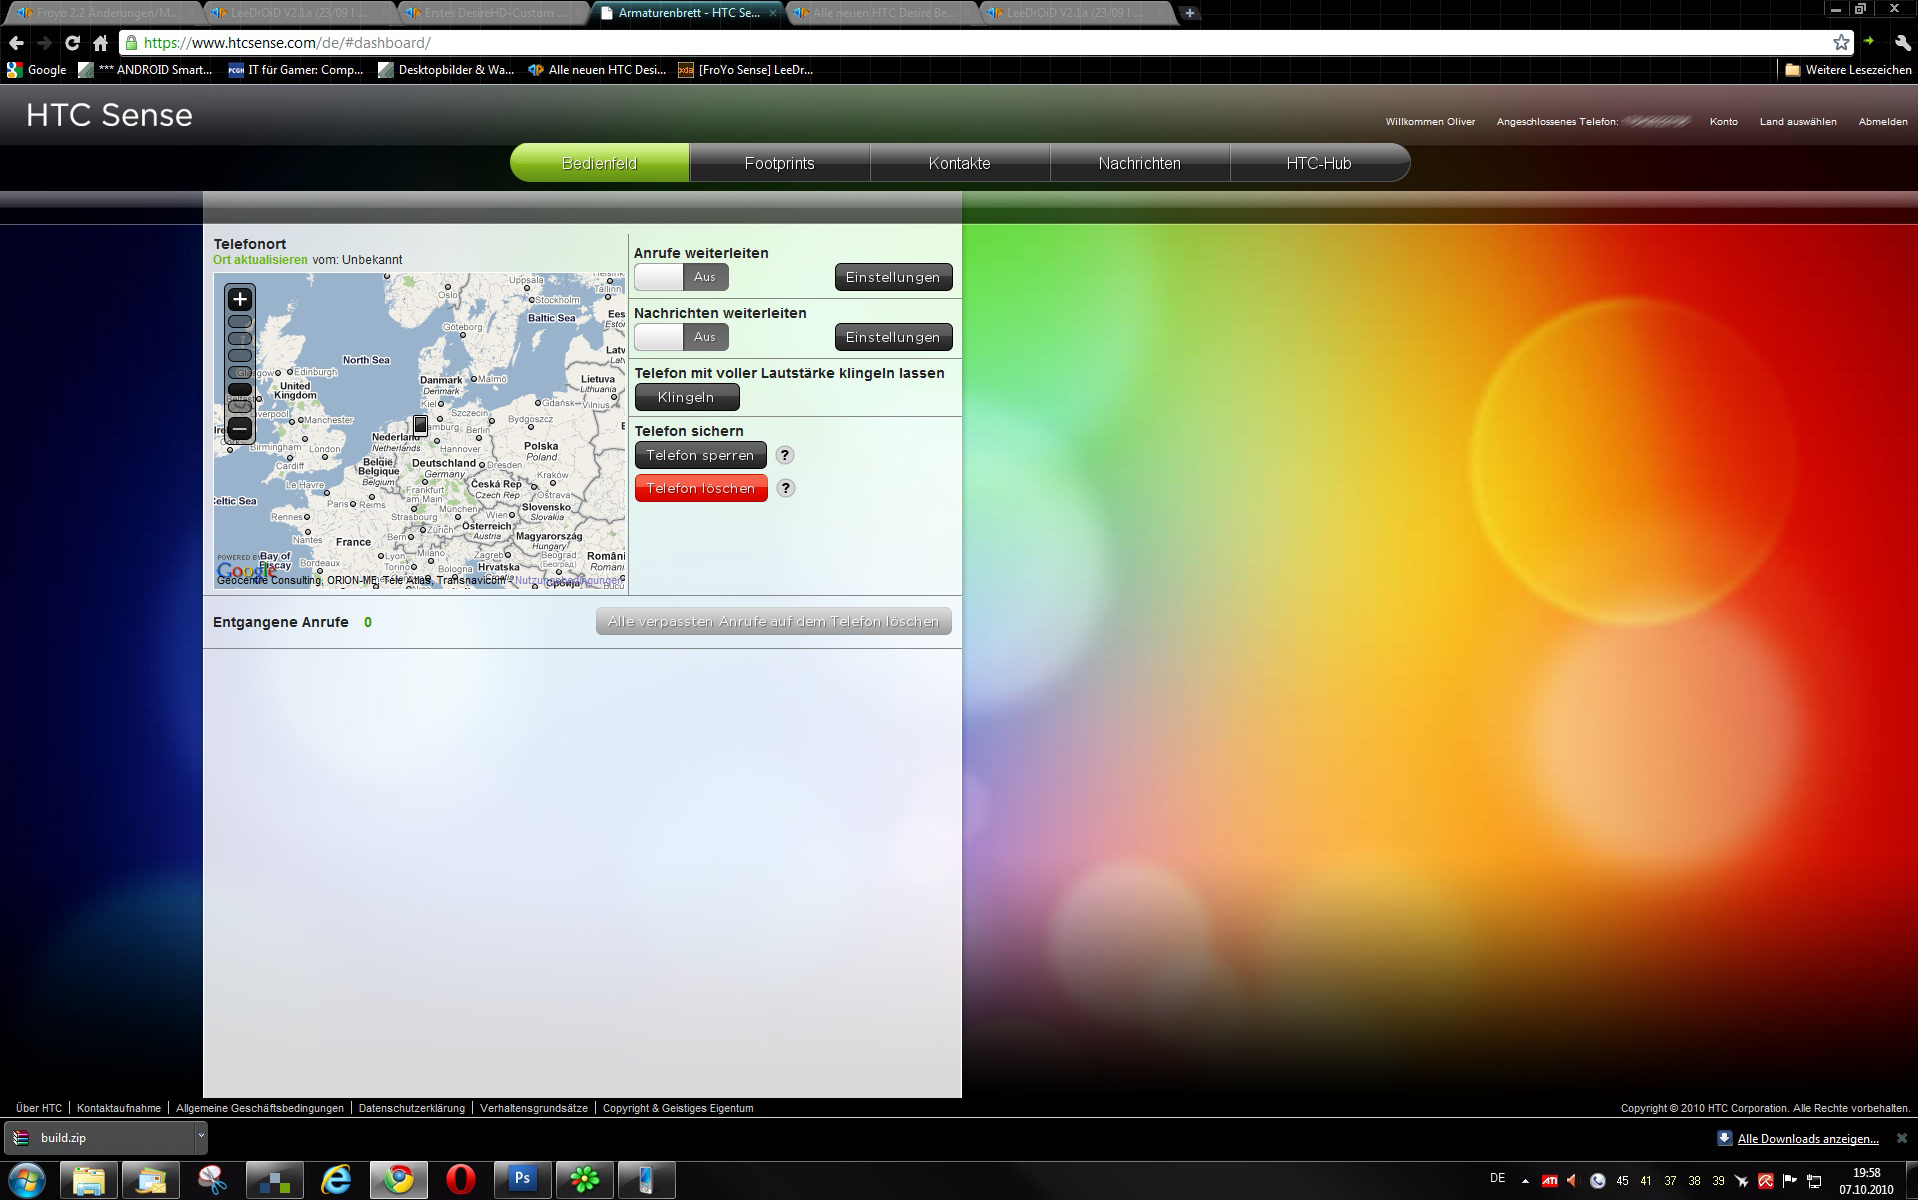Viewport: 1918px width, 1200px height.
Task: Open the browser home page
Action: tap(100, 43)
